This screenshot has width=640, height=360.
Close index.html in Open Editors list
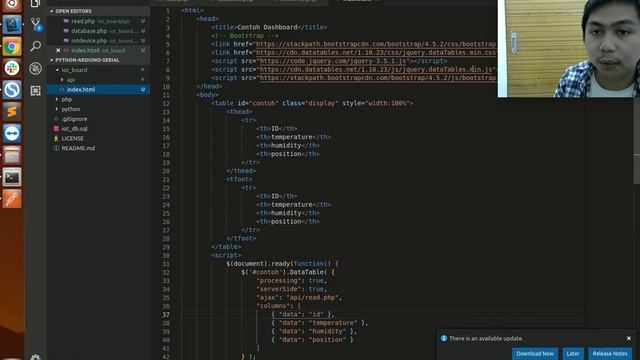(x=58, y=50)
